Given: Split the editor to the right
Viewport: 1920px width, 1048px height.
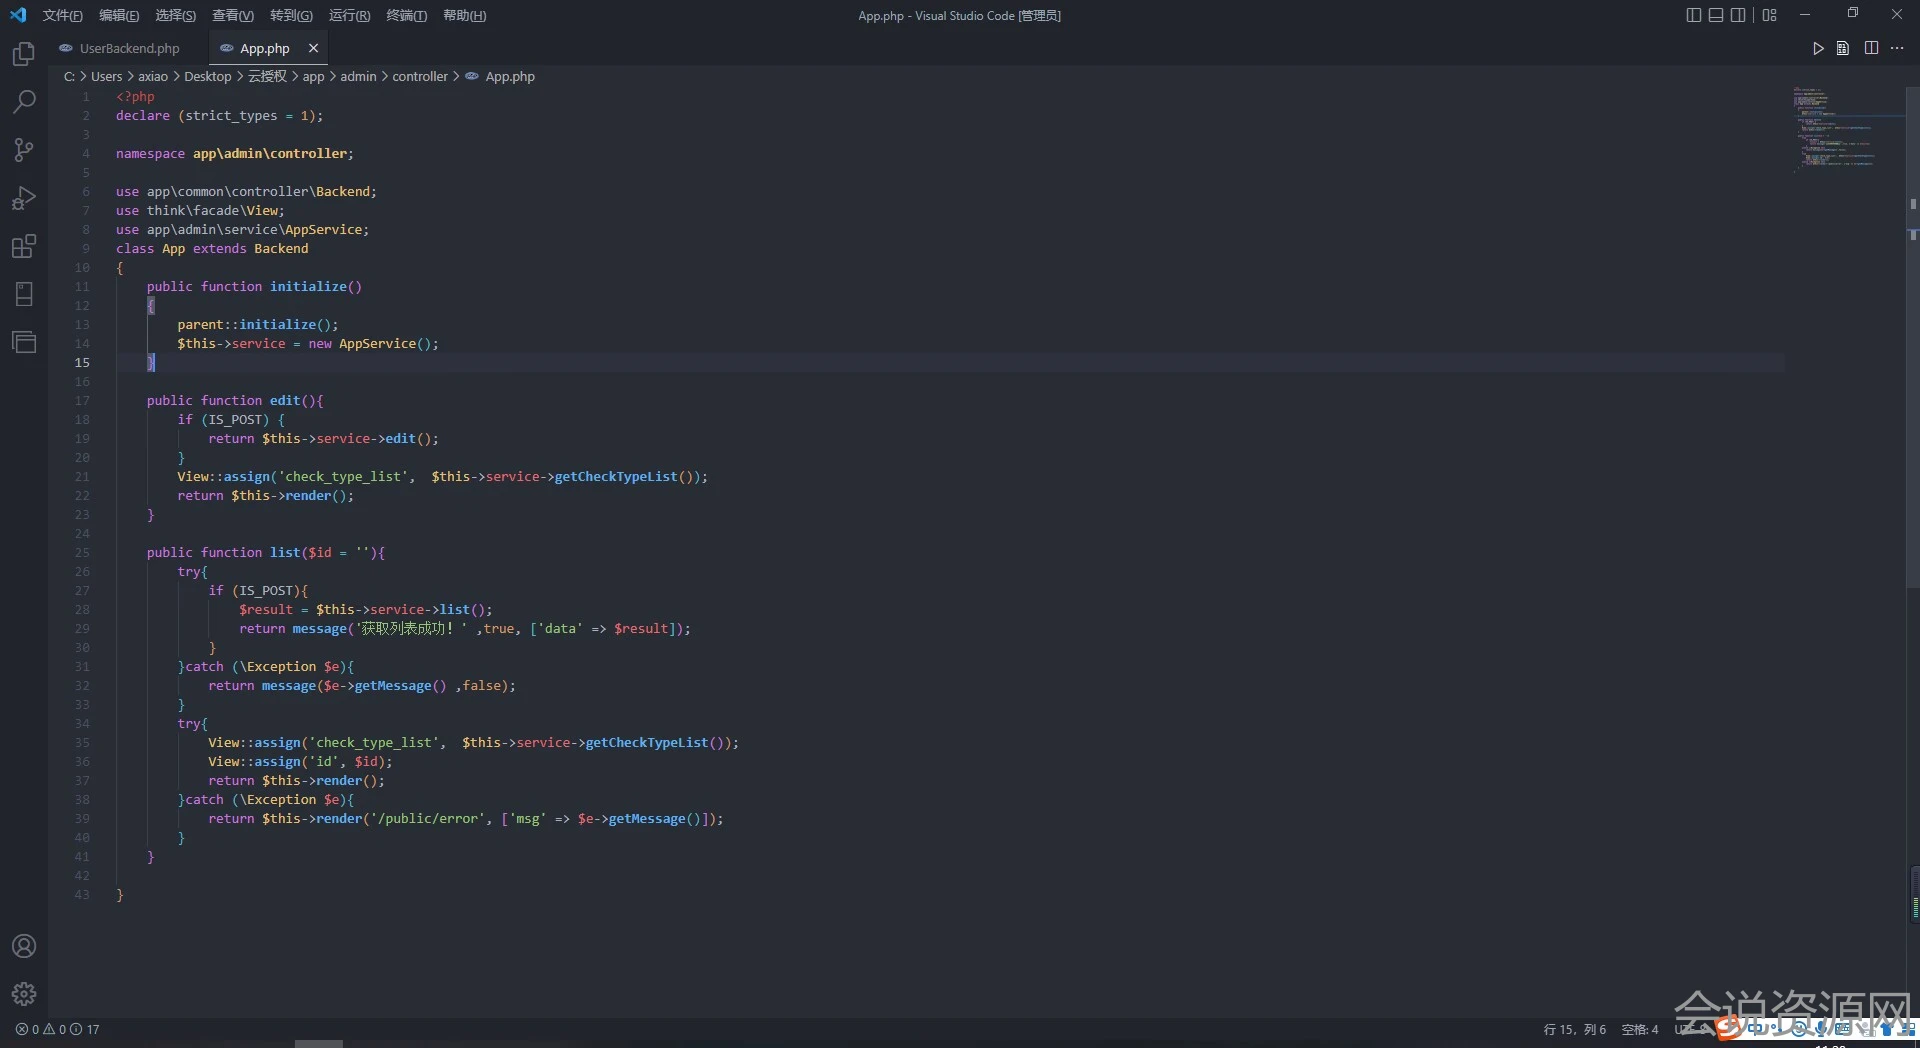Looking at the screenshot, I should 1871,48.
